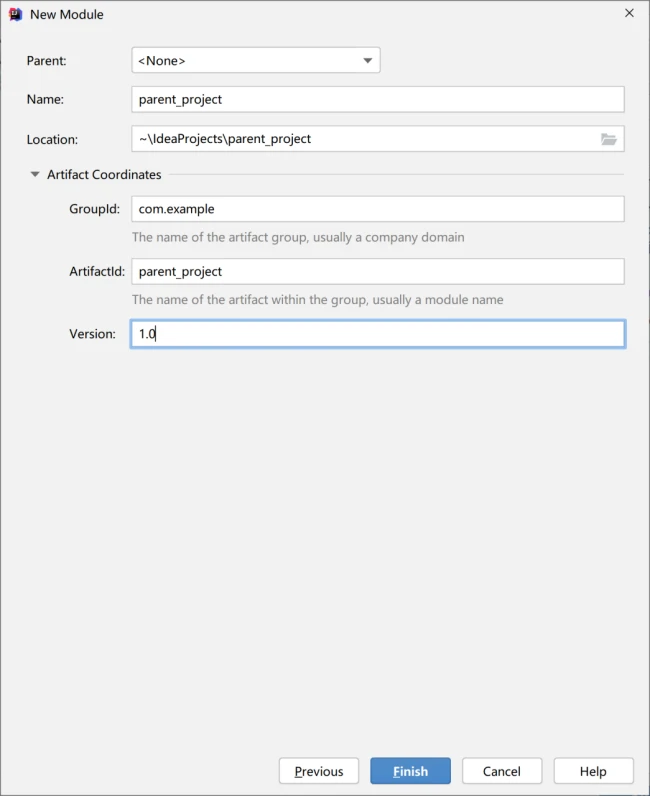The height and width of the screenshot is (796, 650).
Task: Click the Finish button
Action: coord(410,771)
